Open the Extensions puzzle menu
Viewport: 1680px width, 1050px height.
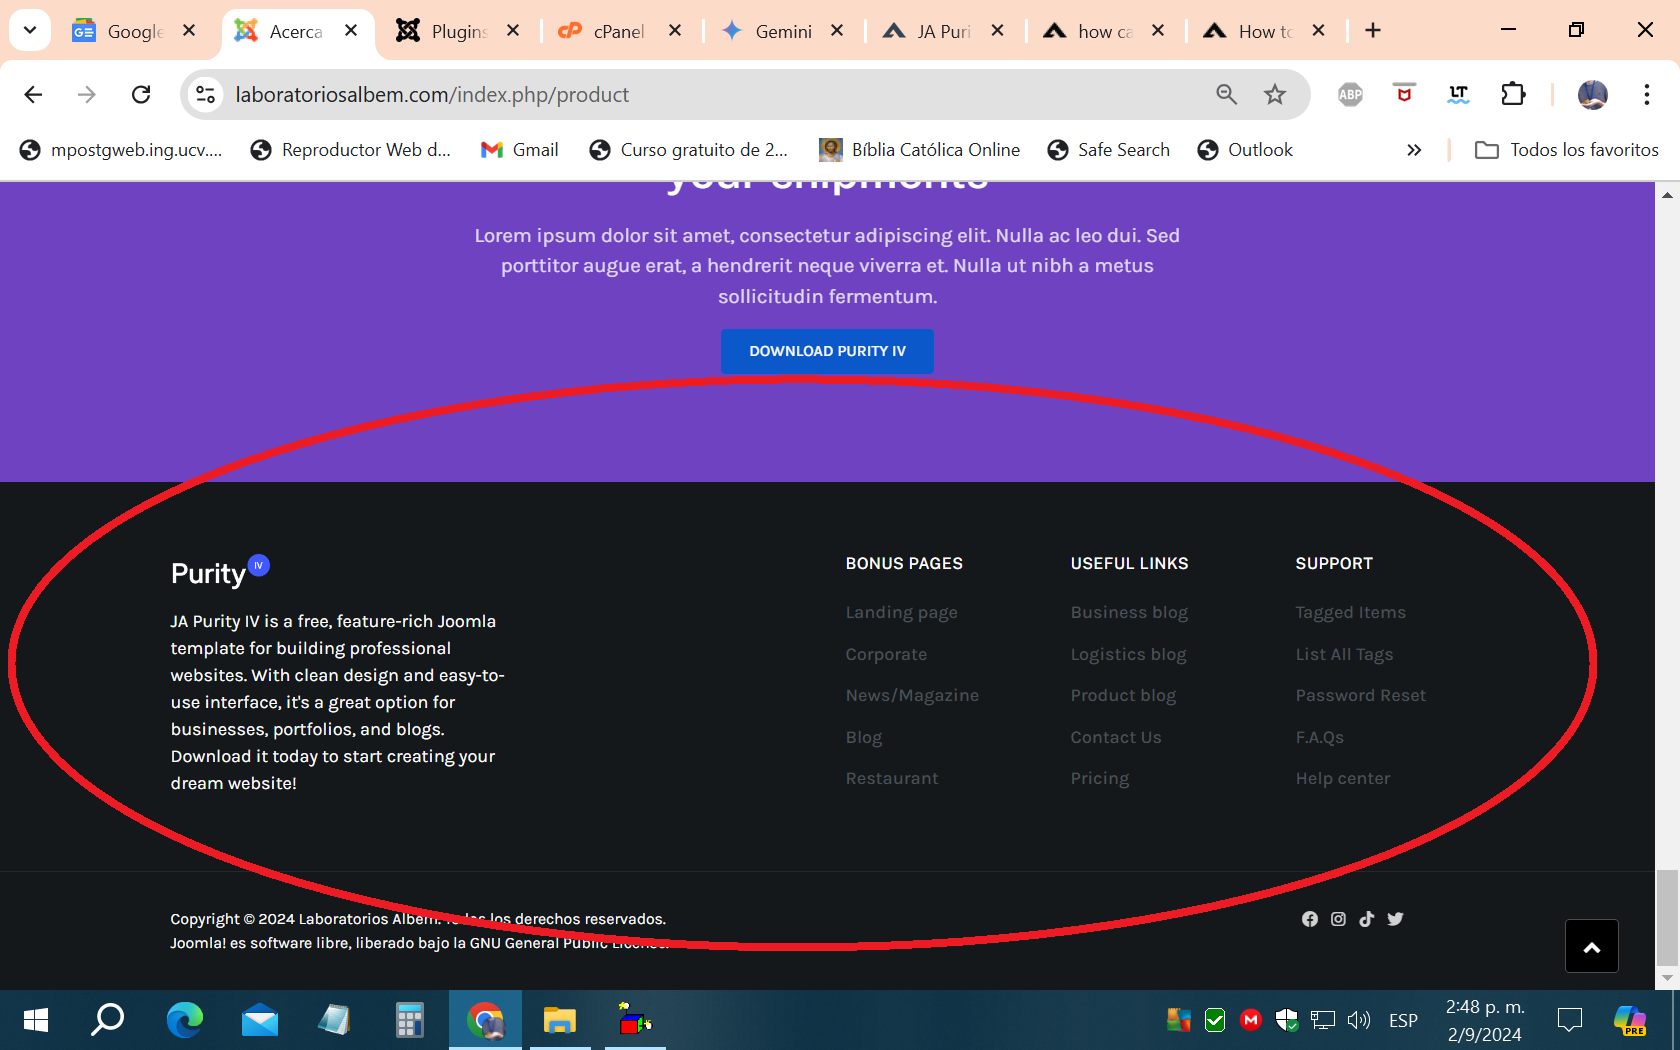[x=1513, y=94]
